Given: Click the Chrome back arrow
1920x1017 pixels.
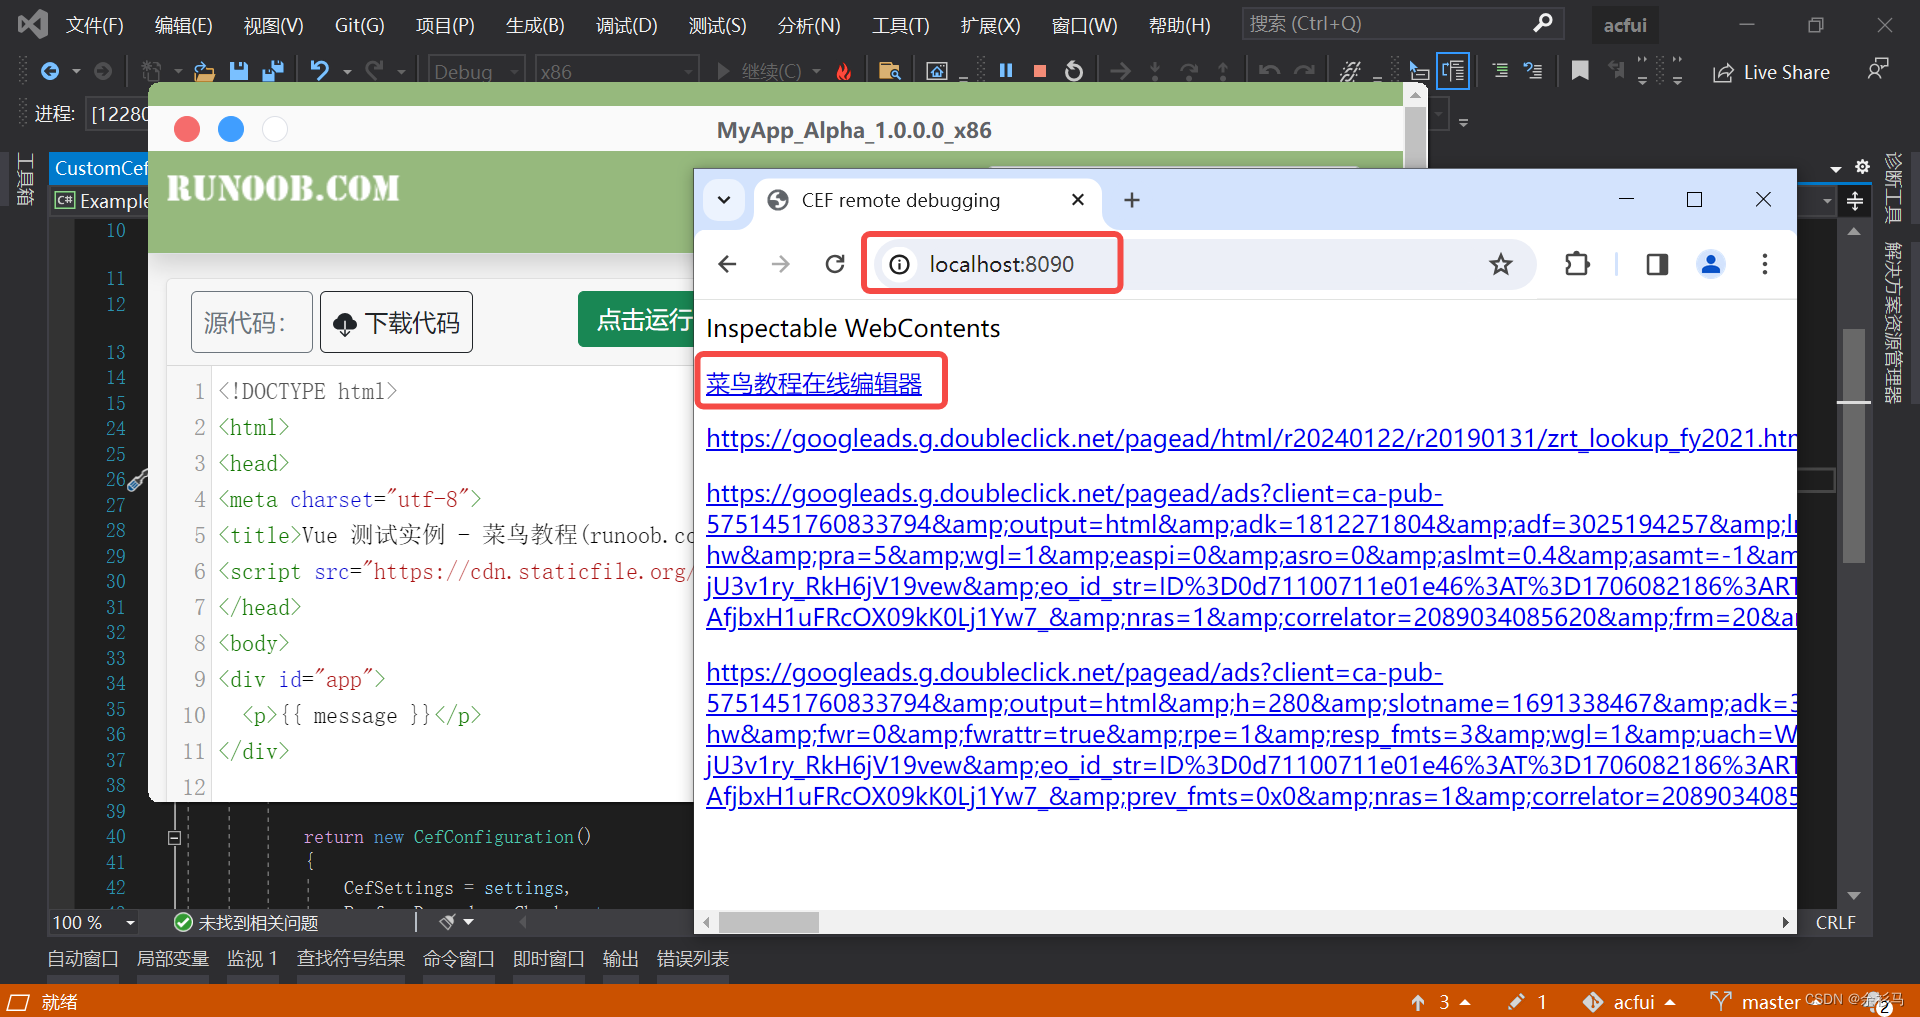Looking at the screenshot, I should tap(727, 264).
